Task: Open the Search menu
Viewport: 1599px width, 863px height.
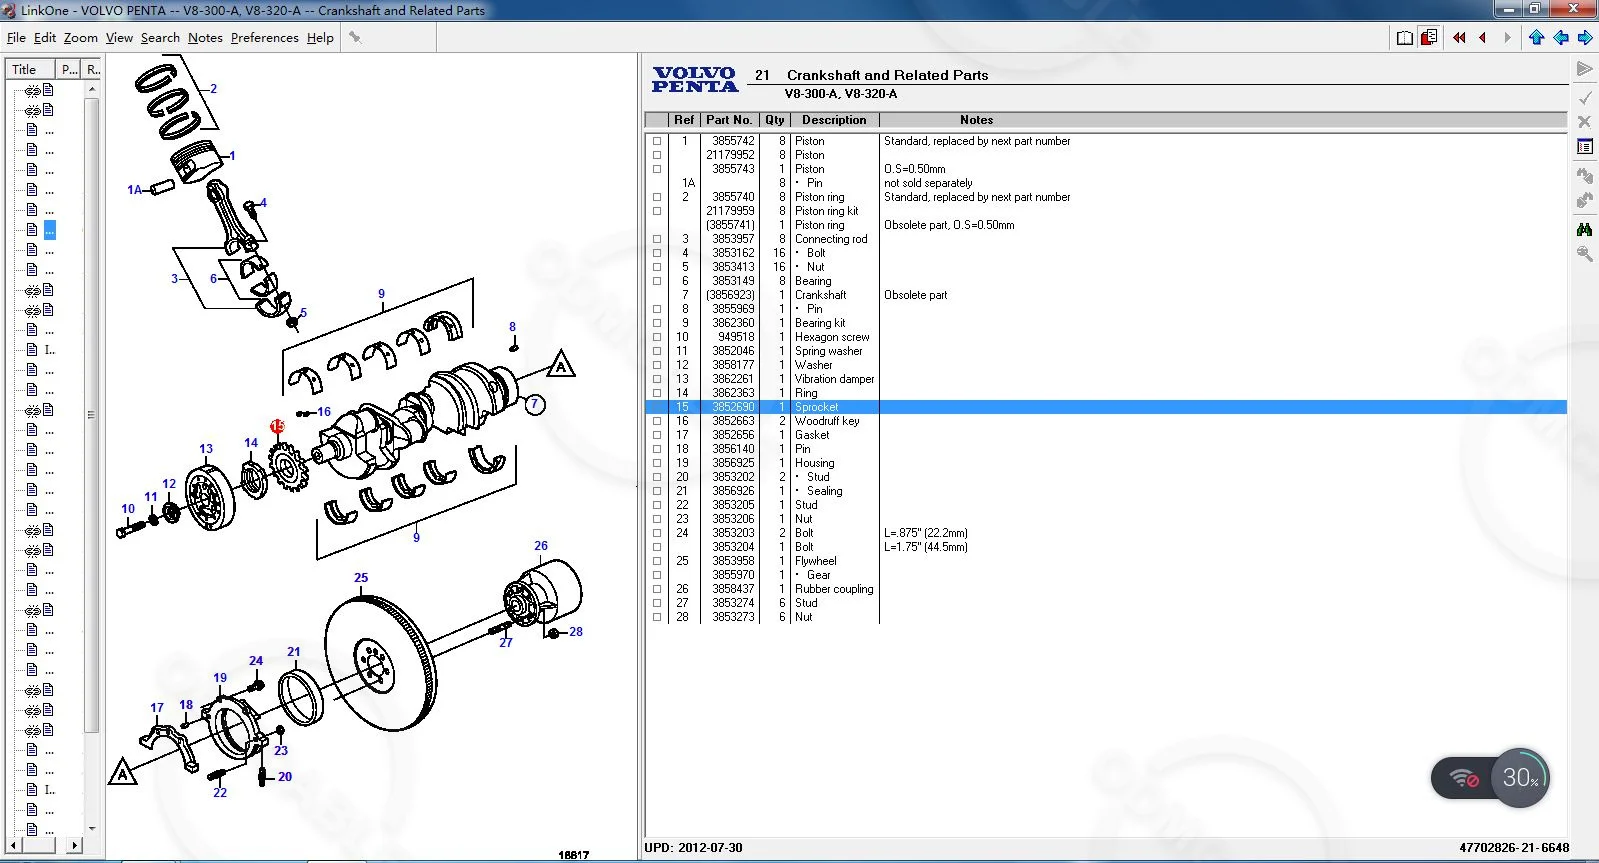Action: pyautogui.click(x=160, y=38)
